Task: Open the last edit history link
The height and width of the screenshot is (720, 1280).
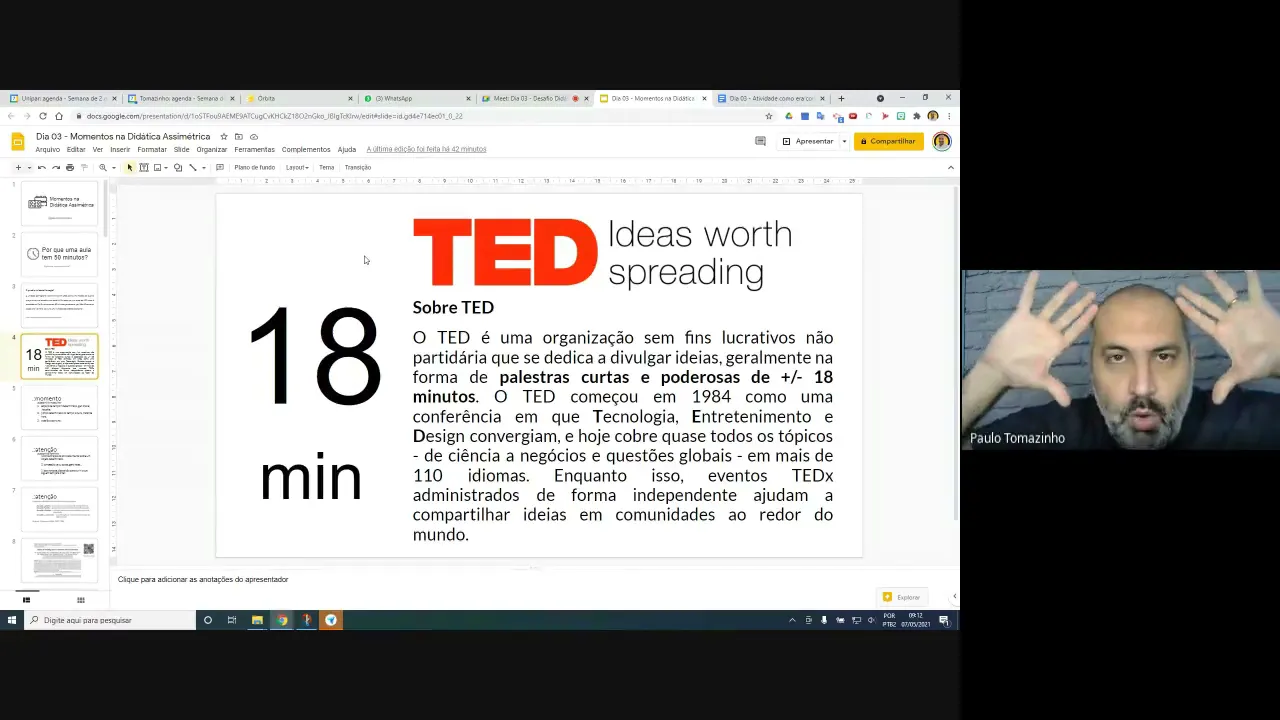Action: click(426, 149)
